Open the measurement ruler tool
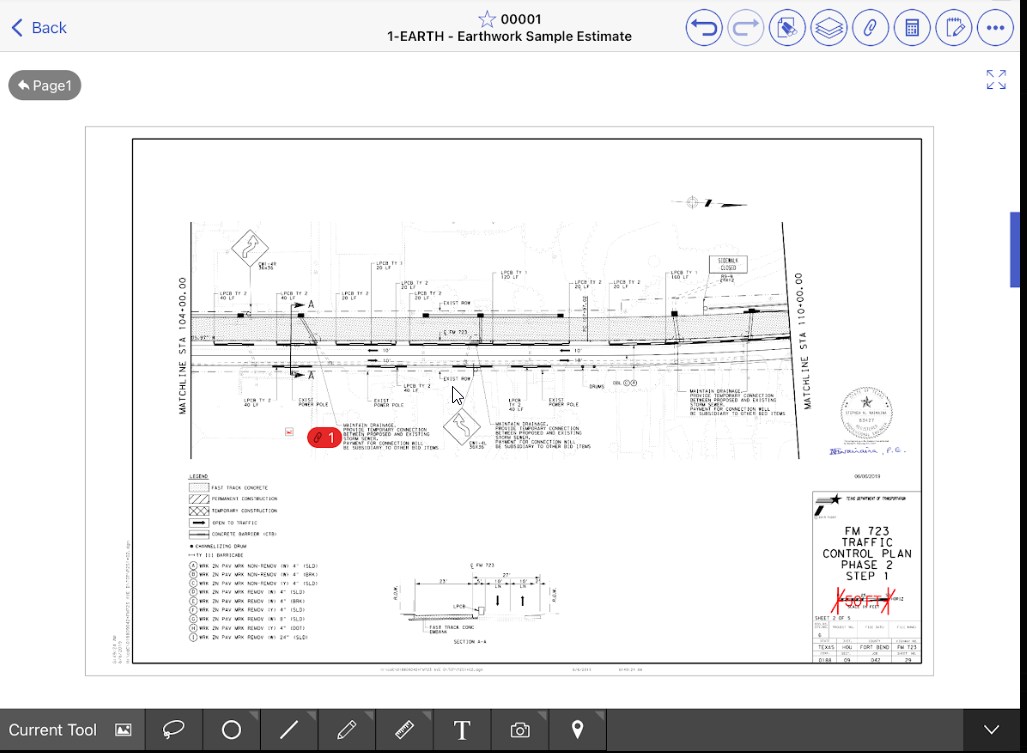Screen dimensions: 1027x753 click(x=404, y=730)
